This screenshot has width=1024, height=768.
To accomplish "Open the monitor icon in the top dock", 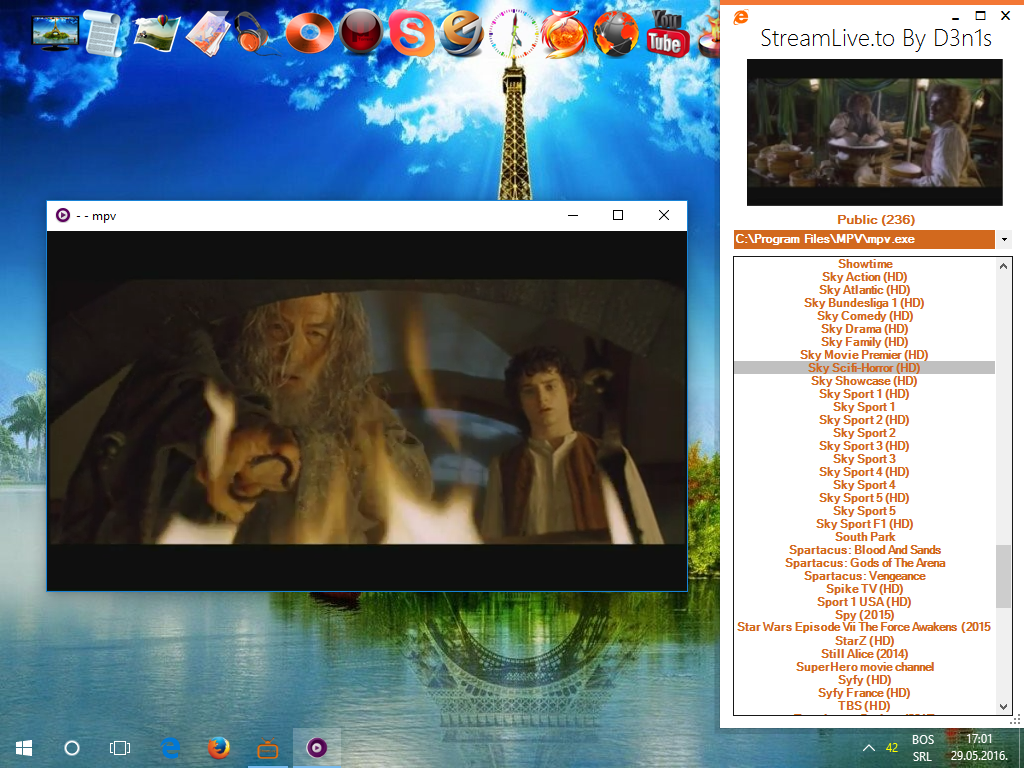I will (56, 33).
